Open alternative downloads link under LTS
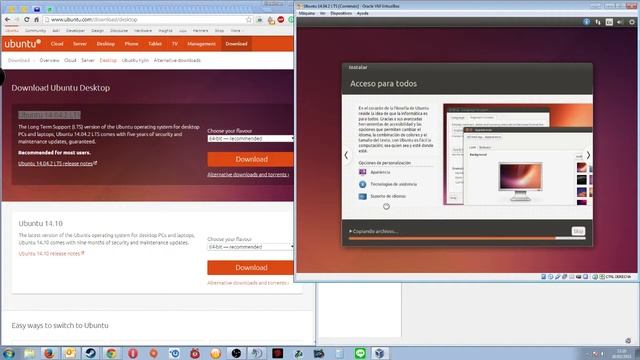Viewport: 640px width, 360px height. tap(248, 175)
